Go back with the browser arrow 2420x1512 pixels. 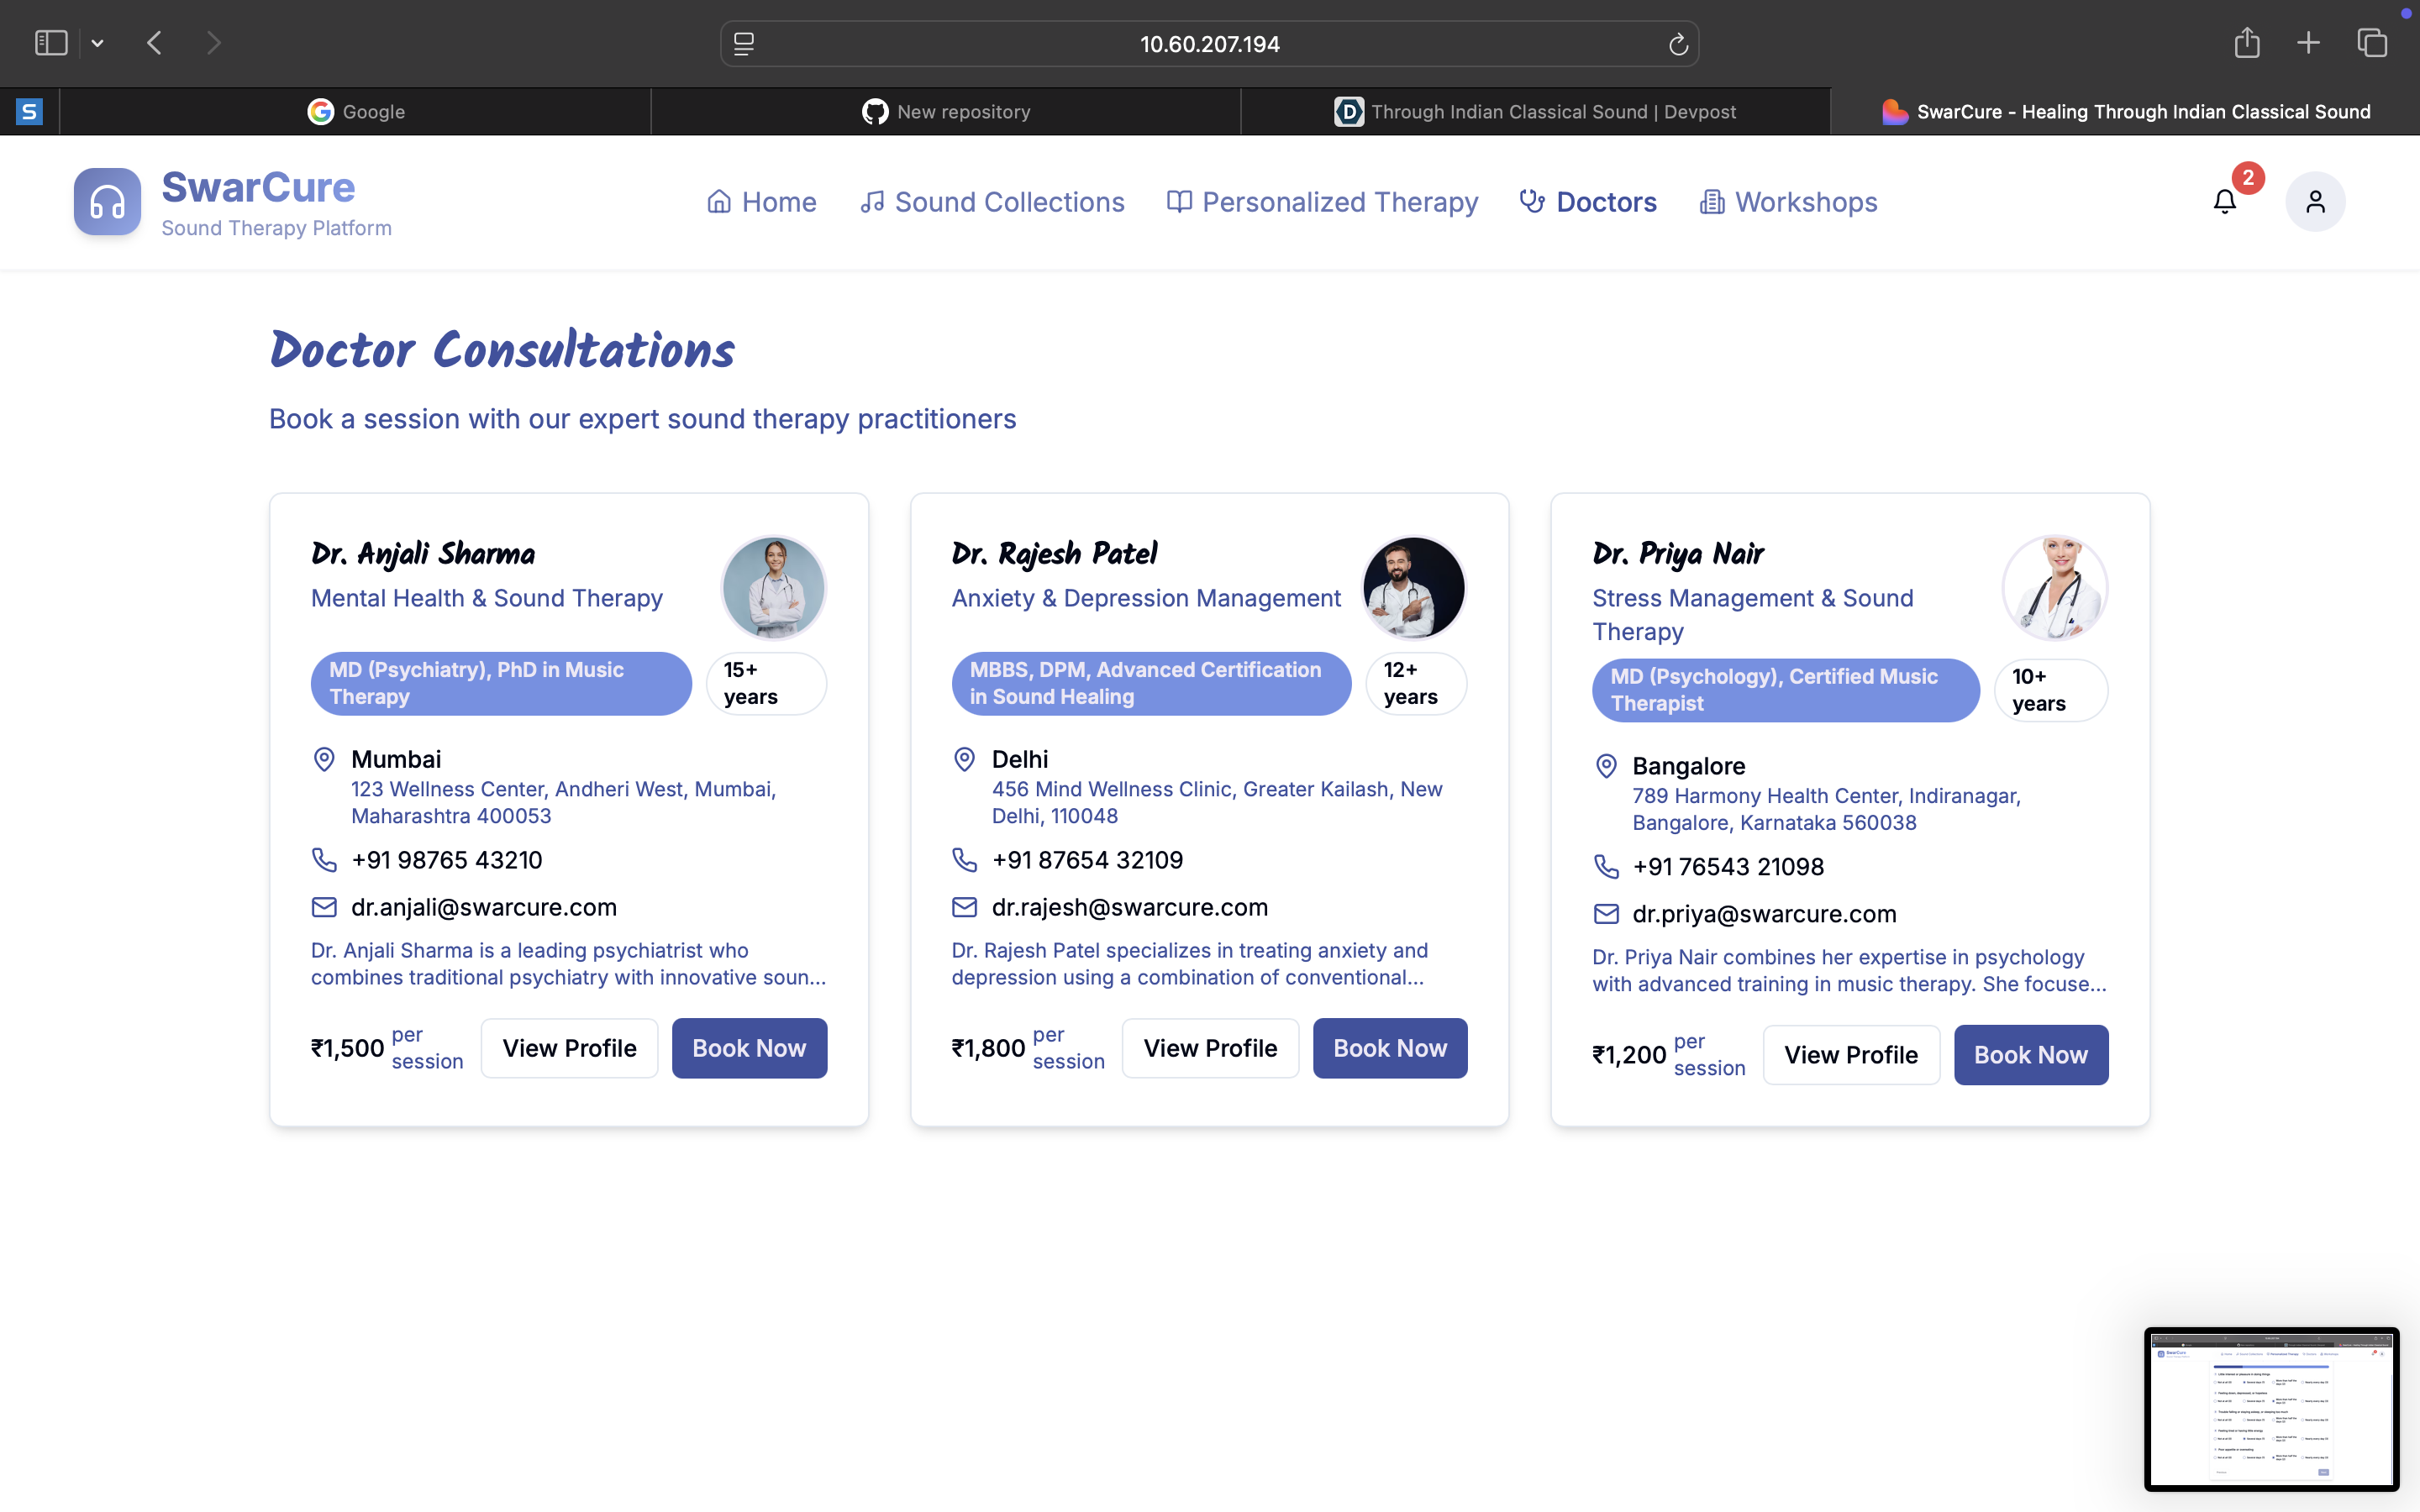tap(154, 43)
